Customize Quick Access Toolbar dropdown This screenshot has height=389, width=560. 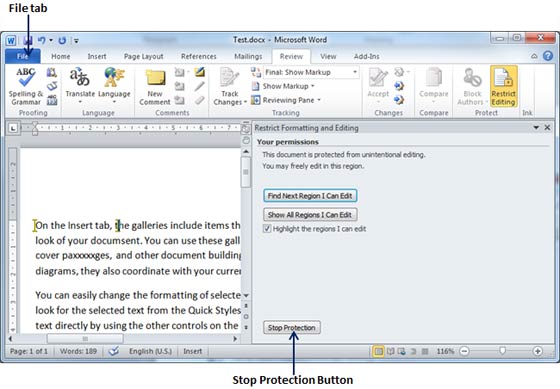coord(76,41)
